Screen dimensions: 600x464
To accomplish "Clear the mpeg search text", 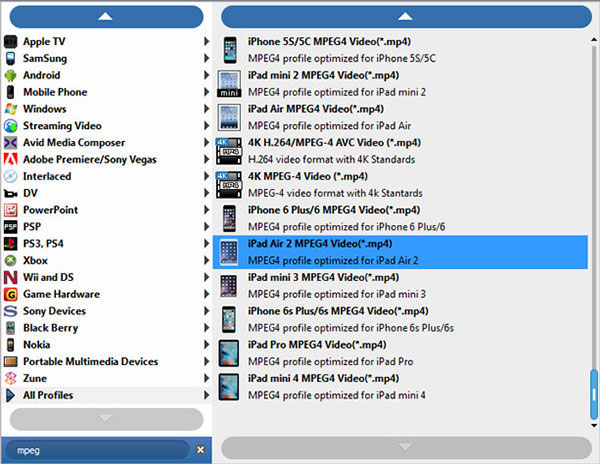I will point(199,450).
